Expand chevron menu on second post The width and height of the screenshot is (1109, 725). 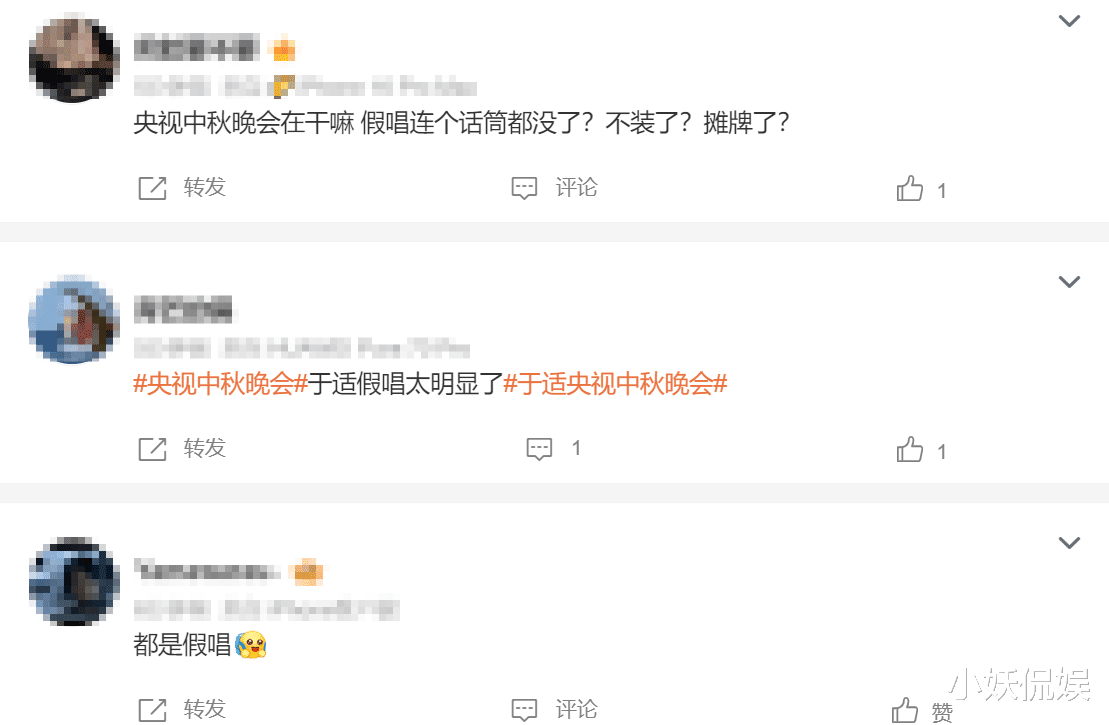pos(1069,282)
